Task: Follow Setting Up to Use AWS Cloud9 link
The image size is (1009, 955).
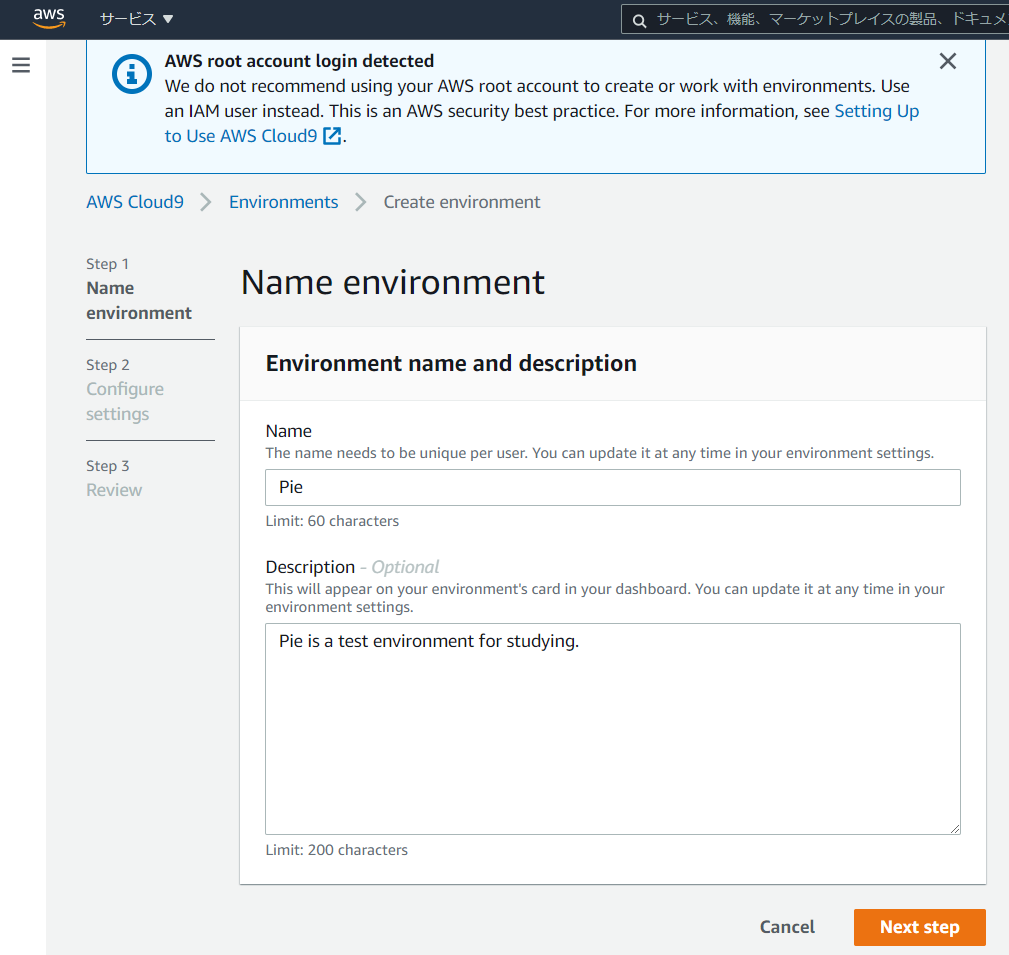Action: (x=541, y=124)
